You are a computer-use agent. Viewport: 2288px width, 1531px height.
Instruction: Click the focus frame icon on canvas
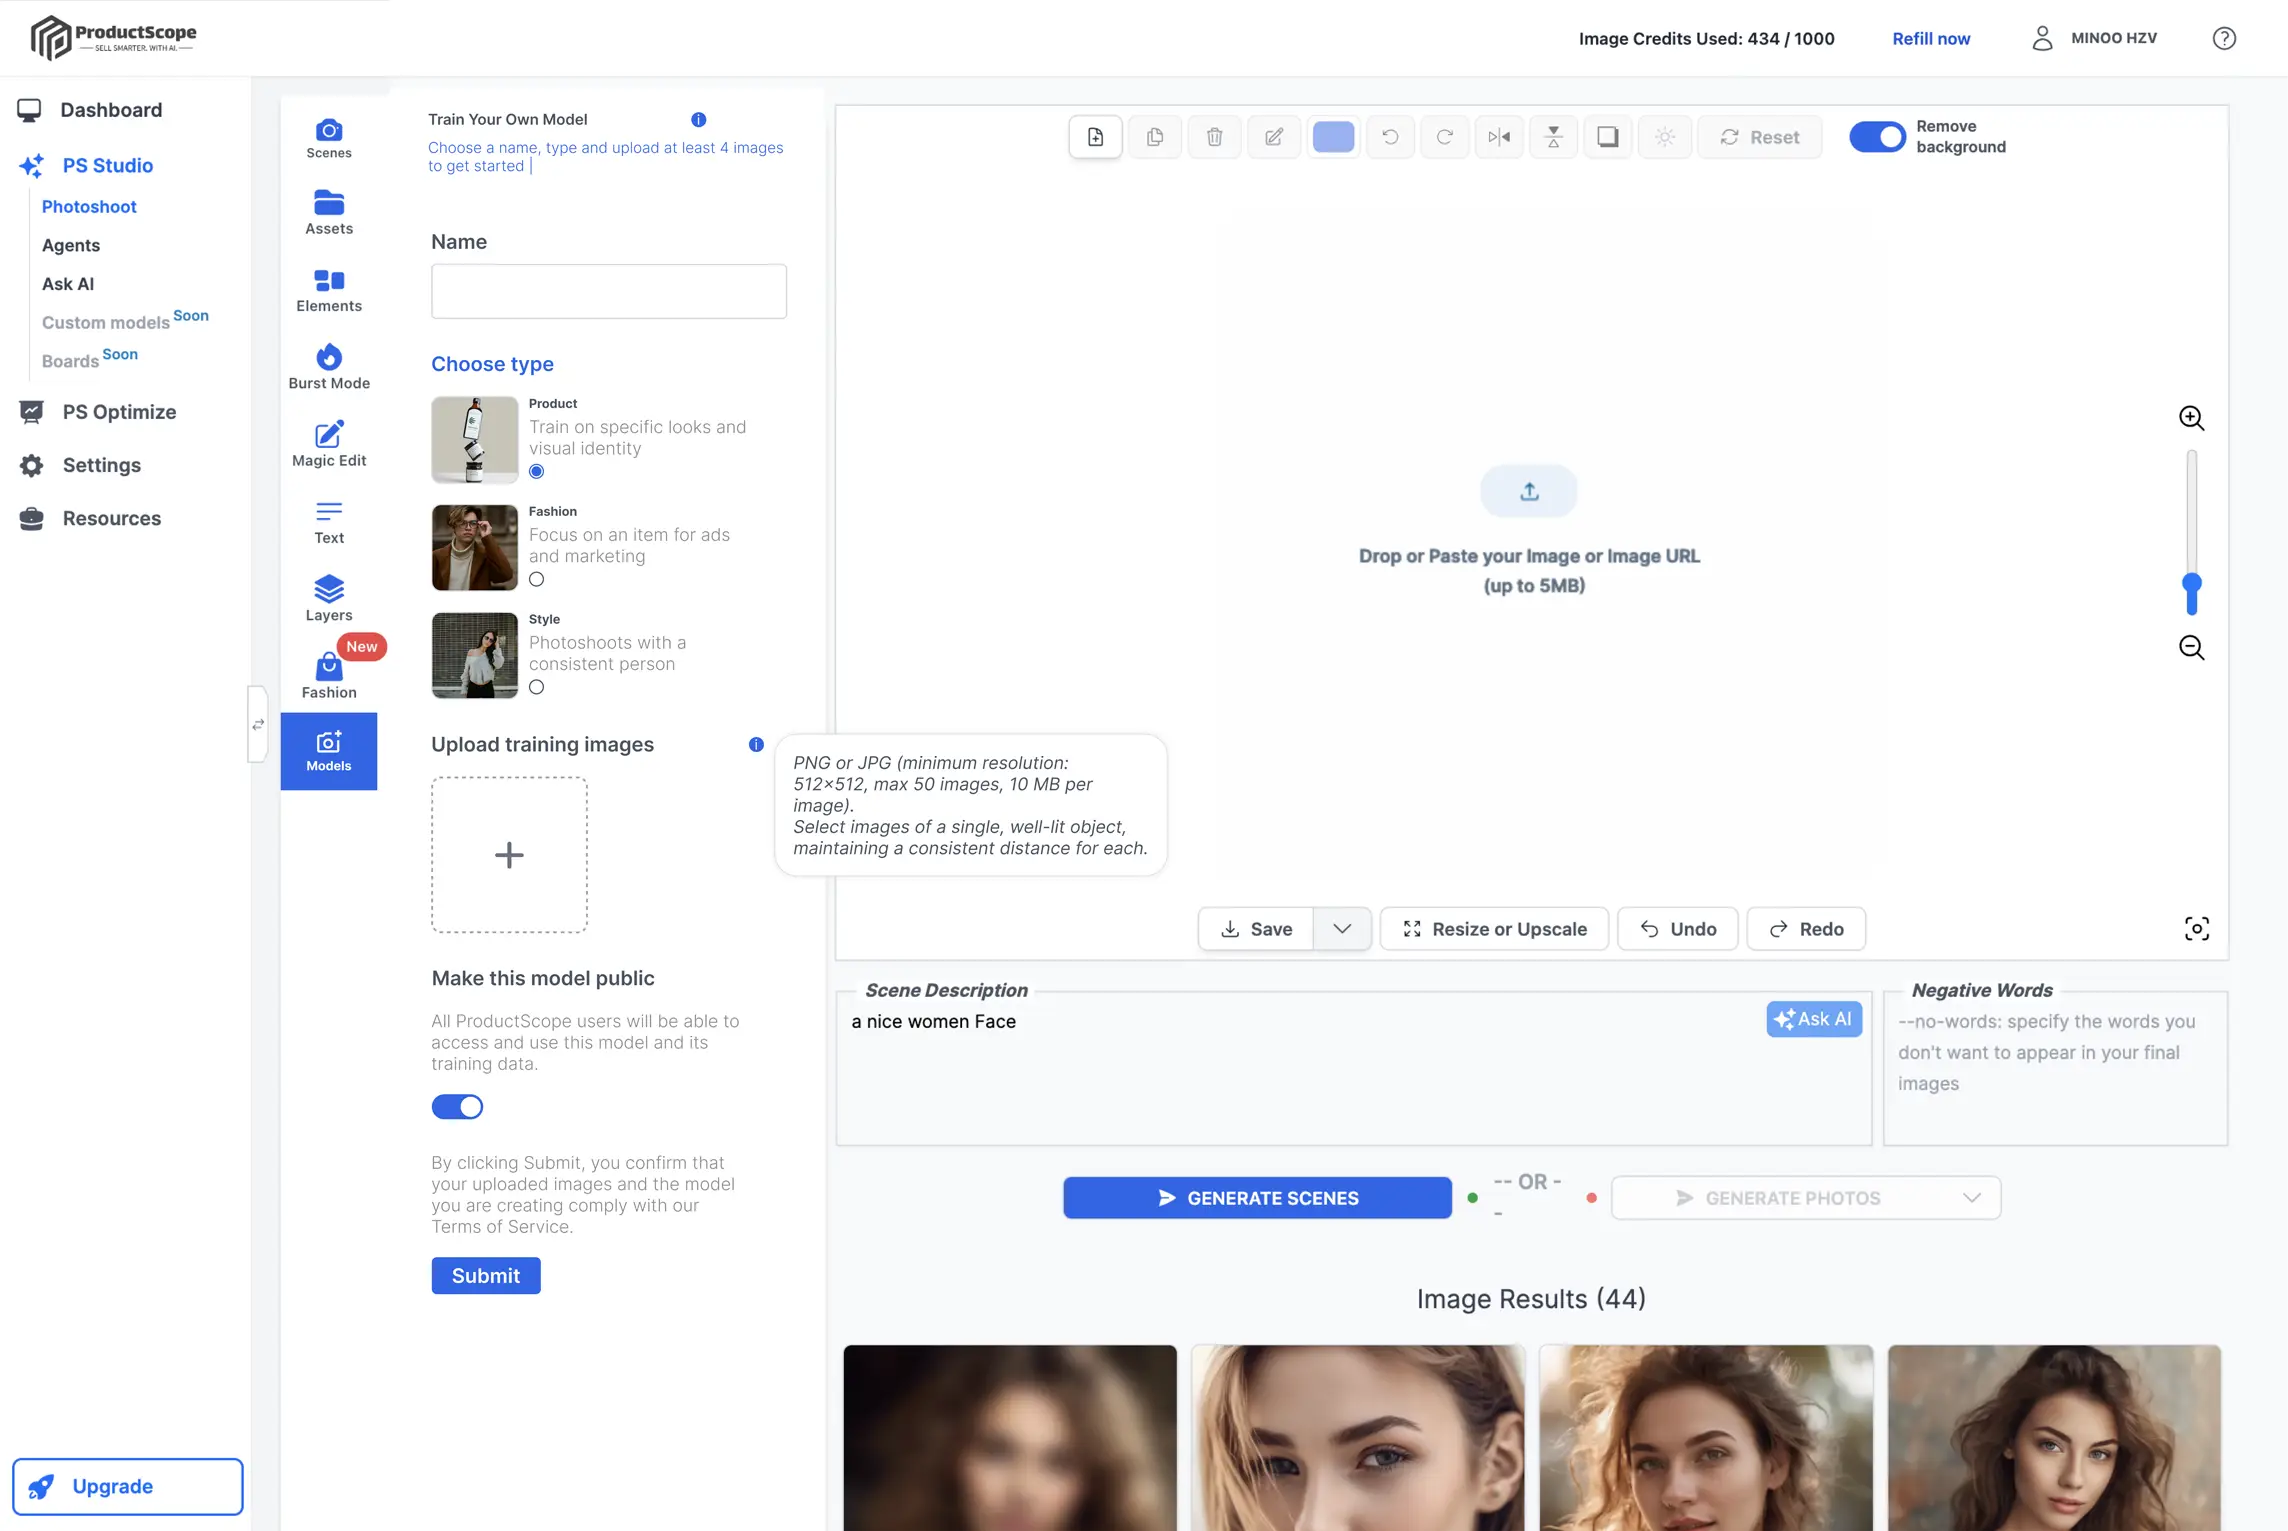(2196, 929)
